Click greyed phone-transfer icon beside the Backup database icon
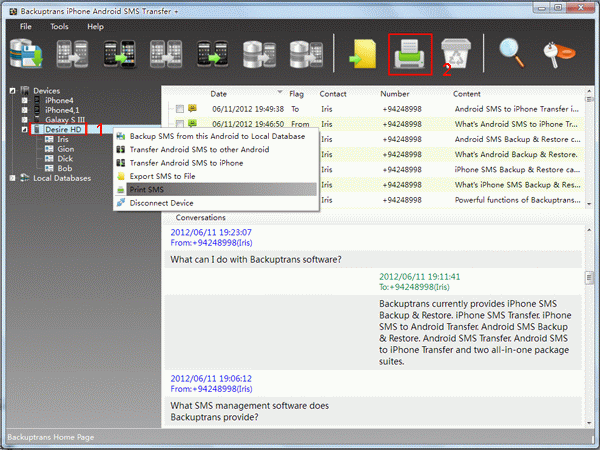Screen dimensions: 600x450 73,54
